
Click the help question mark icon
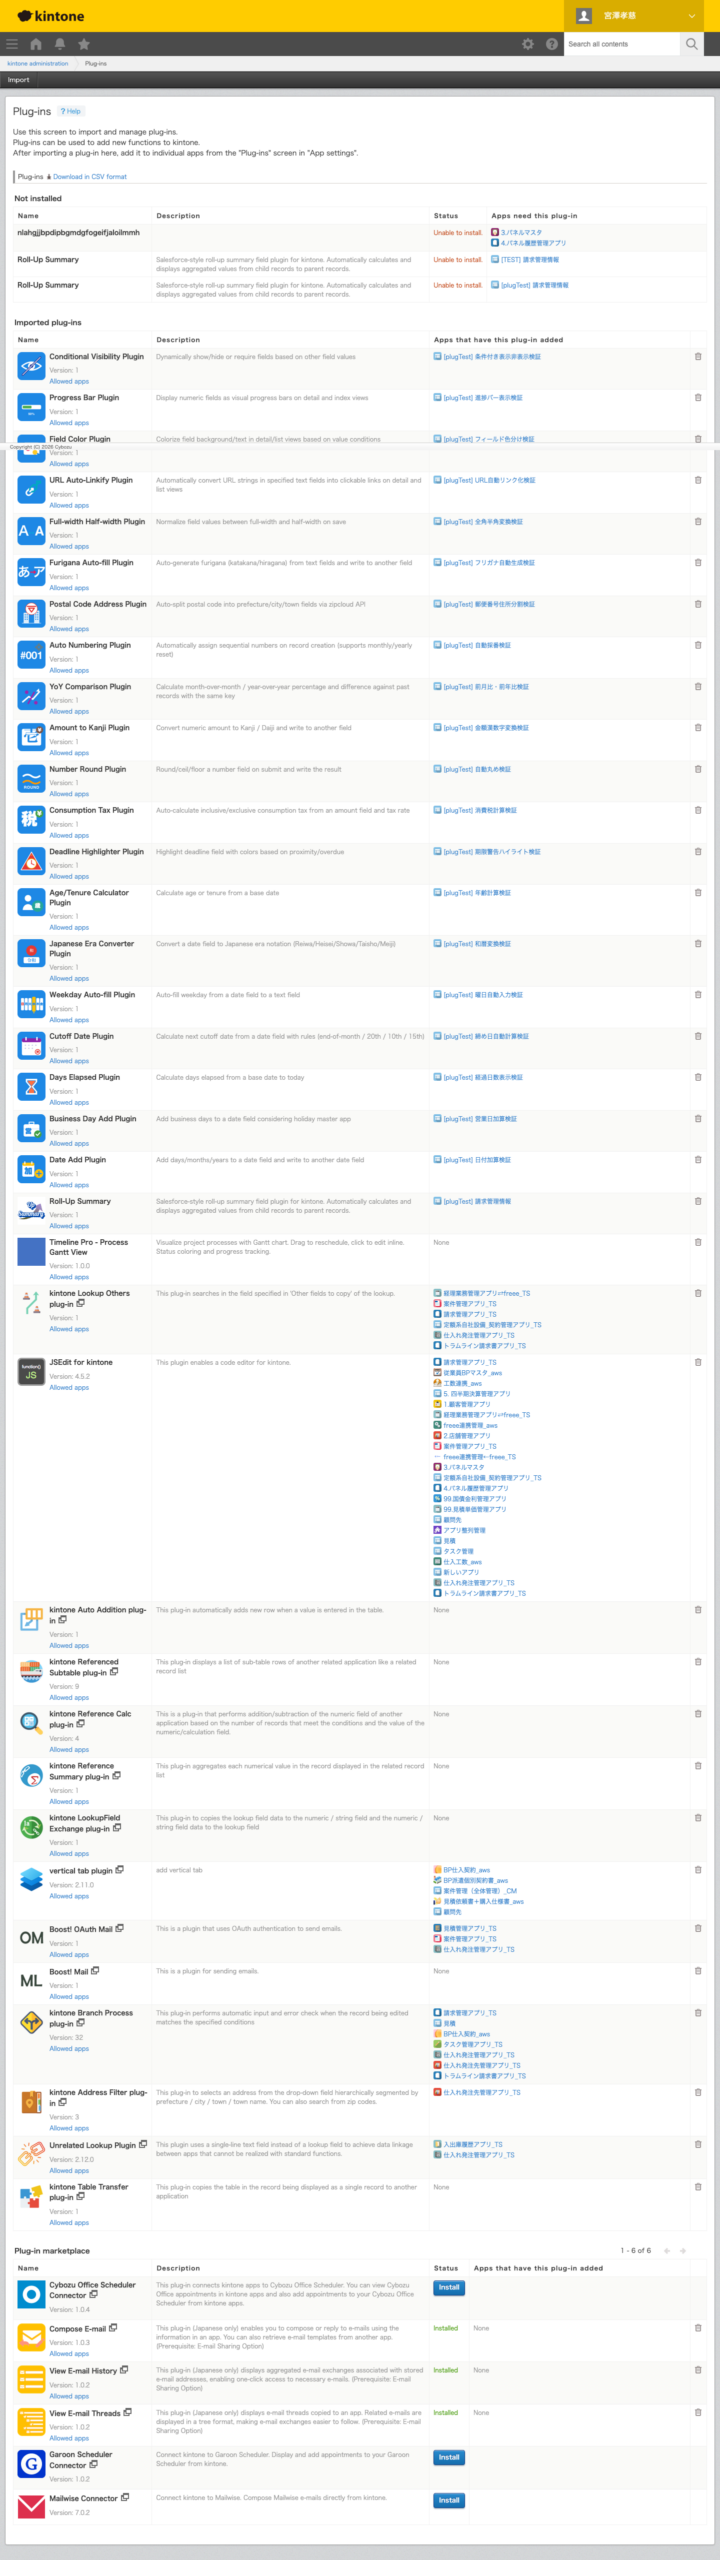pyautogui.click(x=552, y=44)
